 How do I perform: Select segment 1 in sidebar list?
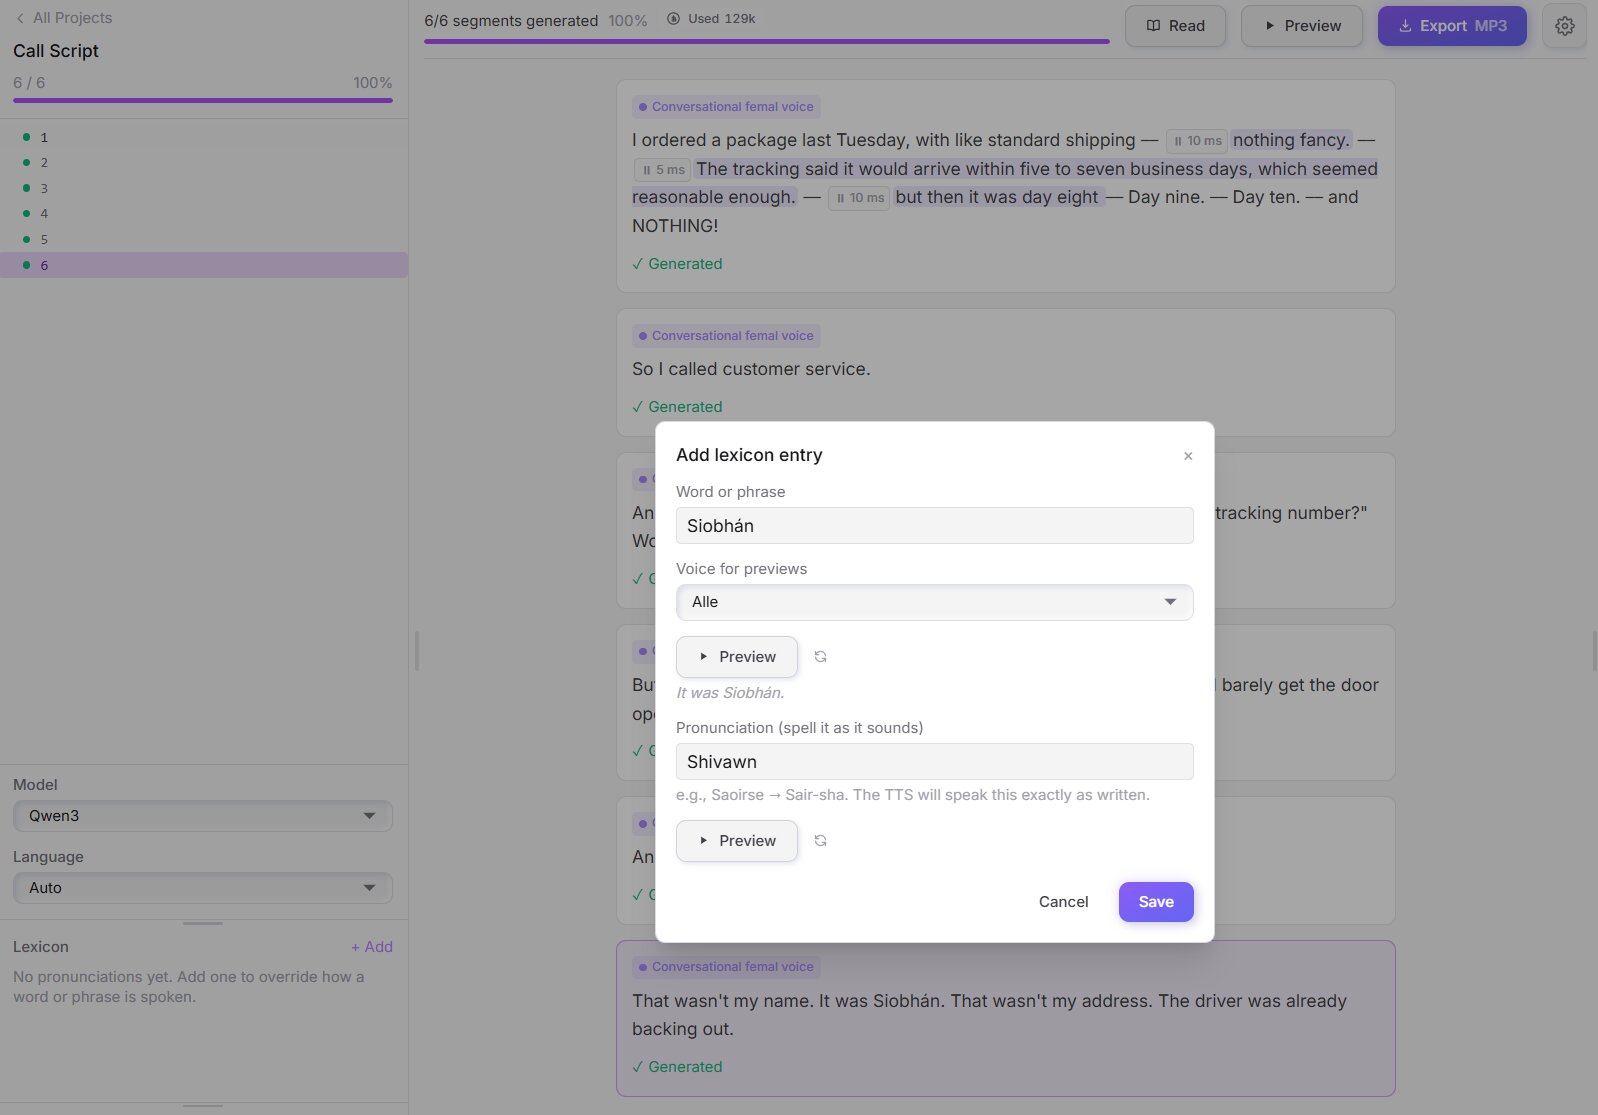tap(204, 137)
